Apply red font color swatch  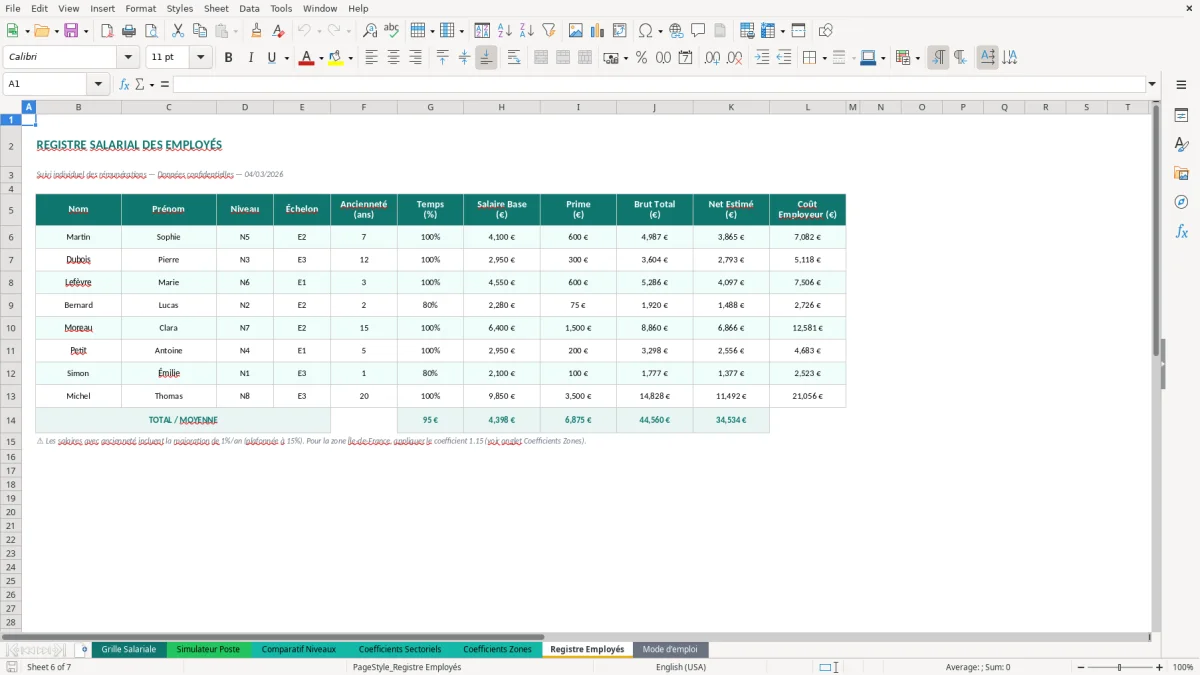point(305,58)
